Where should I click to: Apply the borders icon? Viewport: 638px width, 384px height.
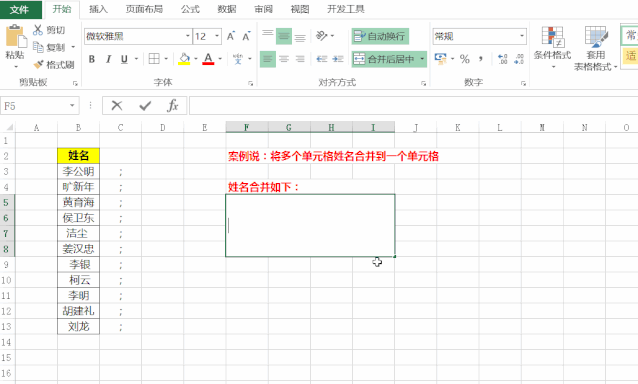[154, 59]
